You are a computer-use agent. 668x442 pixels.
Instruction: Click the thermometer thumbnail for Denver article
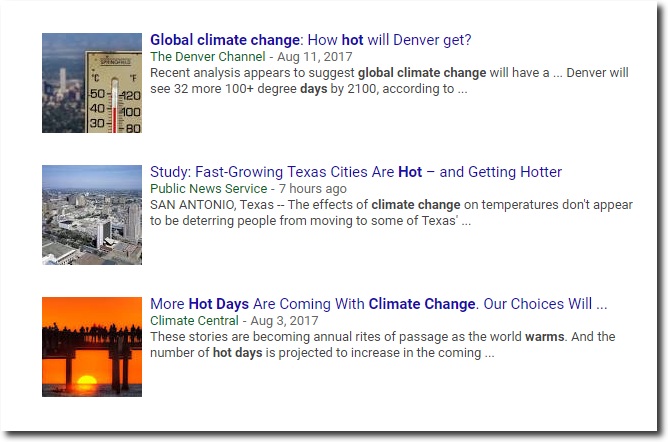click(x=92, y=83)
